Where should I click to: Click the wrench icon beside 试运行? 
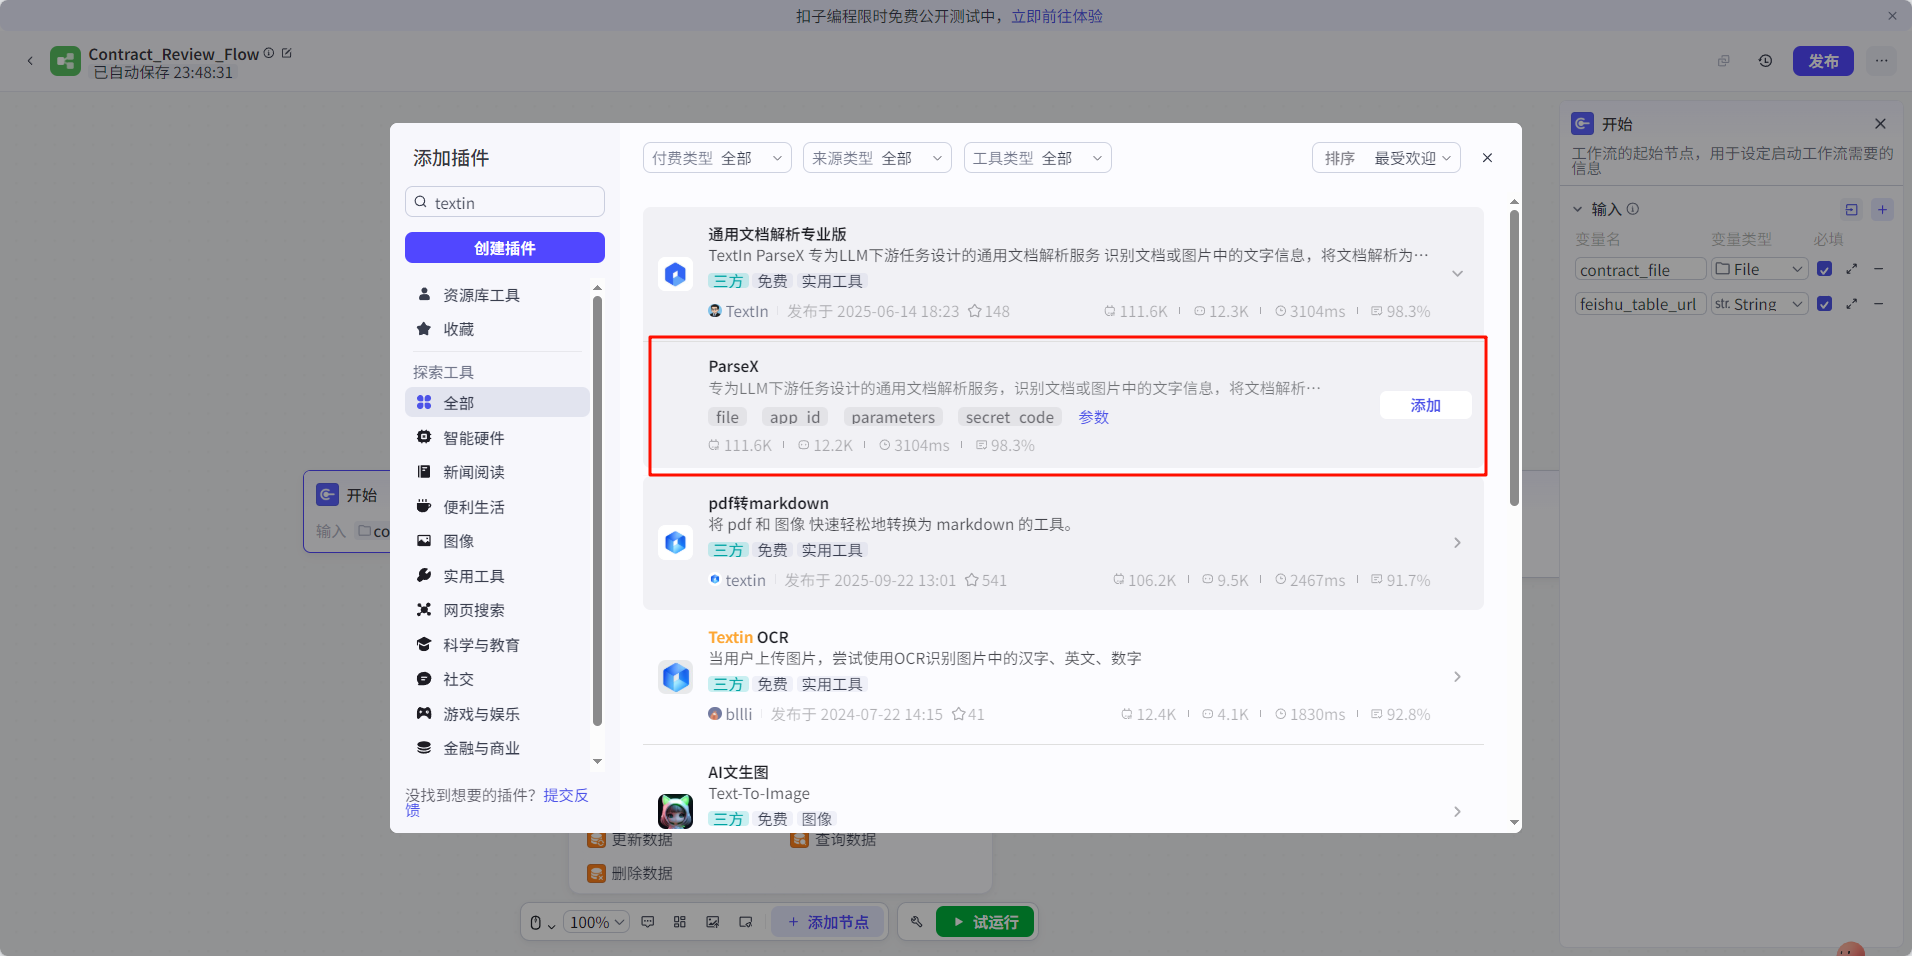[916, 921]
